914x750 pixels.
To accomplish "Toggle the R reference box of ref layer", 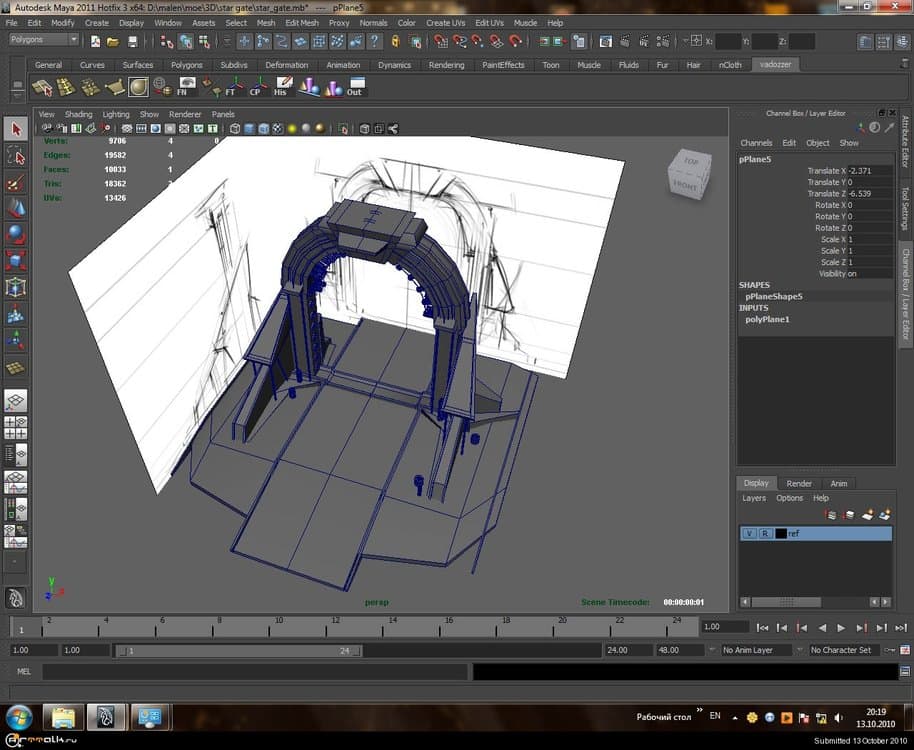I will tap(765, 534).
